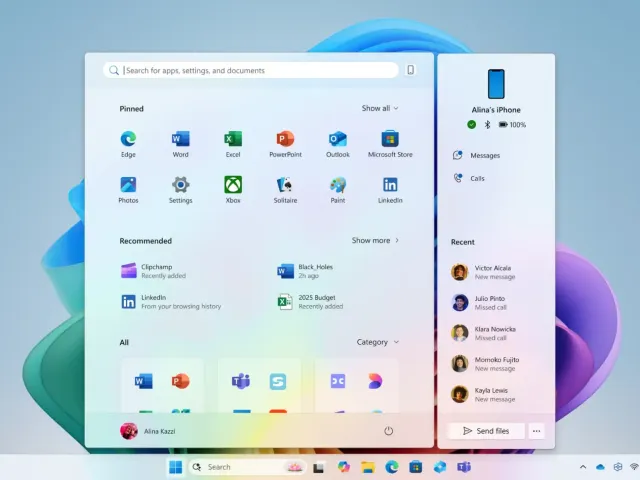Click the Send files button
The width and height of the screenshot is (640, 480).
tap(486, 431)
